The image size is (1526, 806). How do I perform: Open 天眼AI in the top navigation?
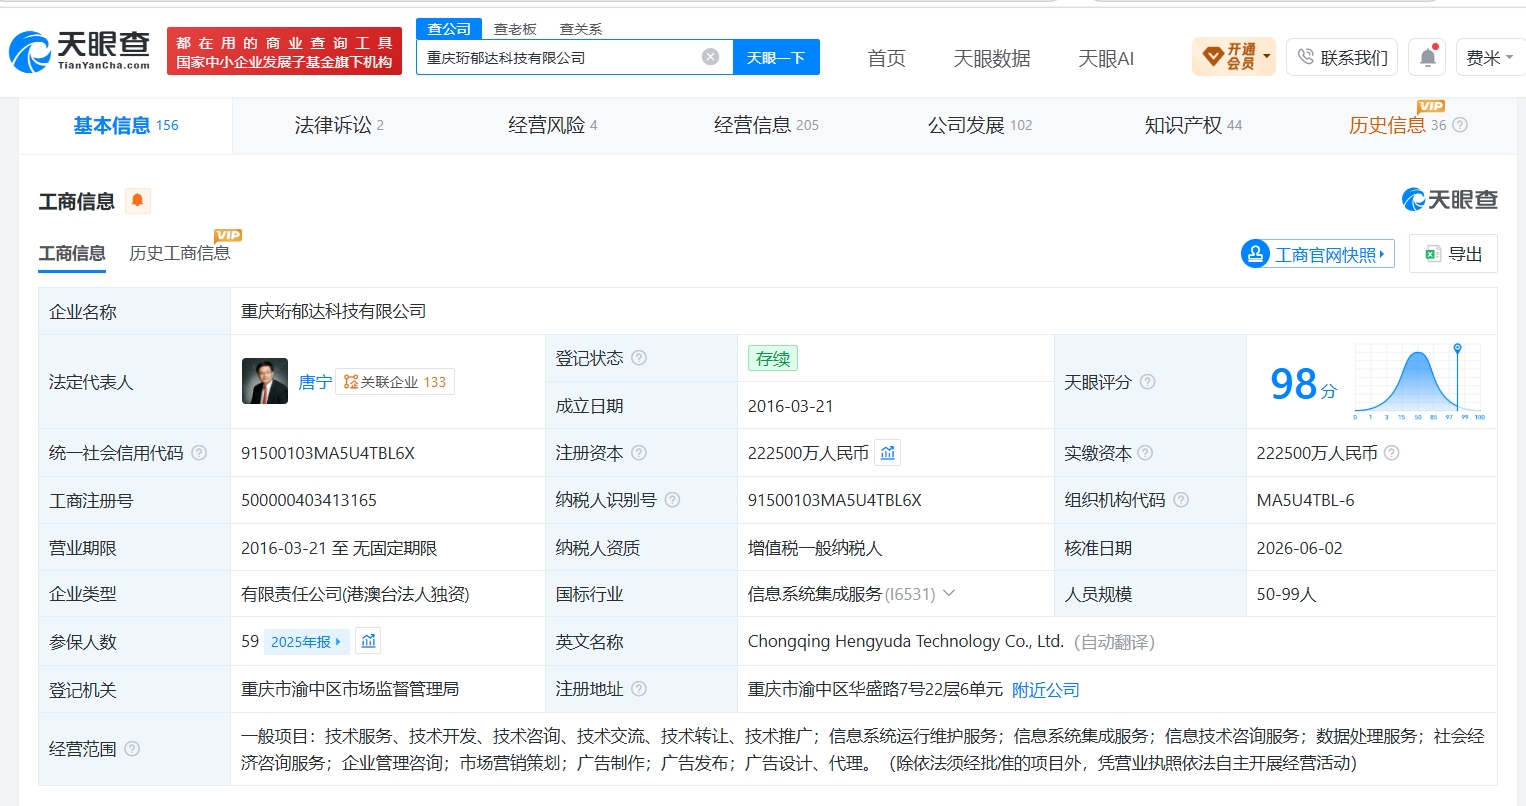pyautogui.click(x=1106, y=58)
